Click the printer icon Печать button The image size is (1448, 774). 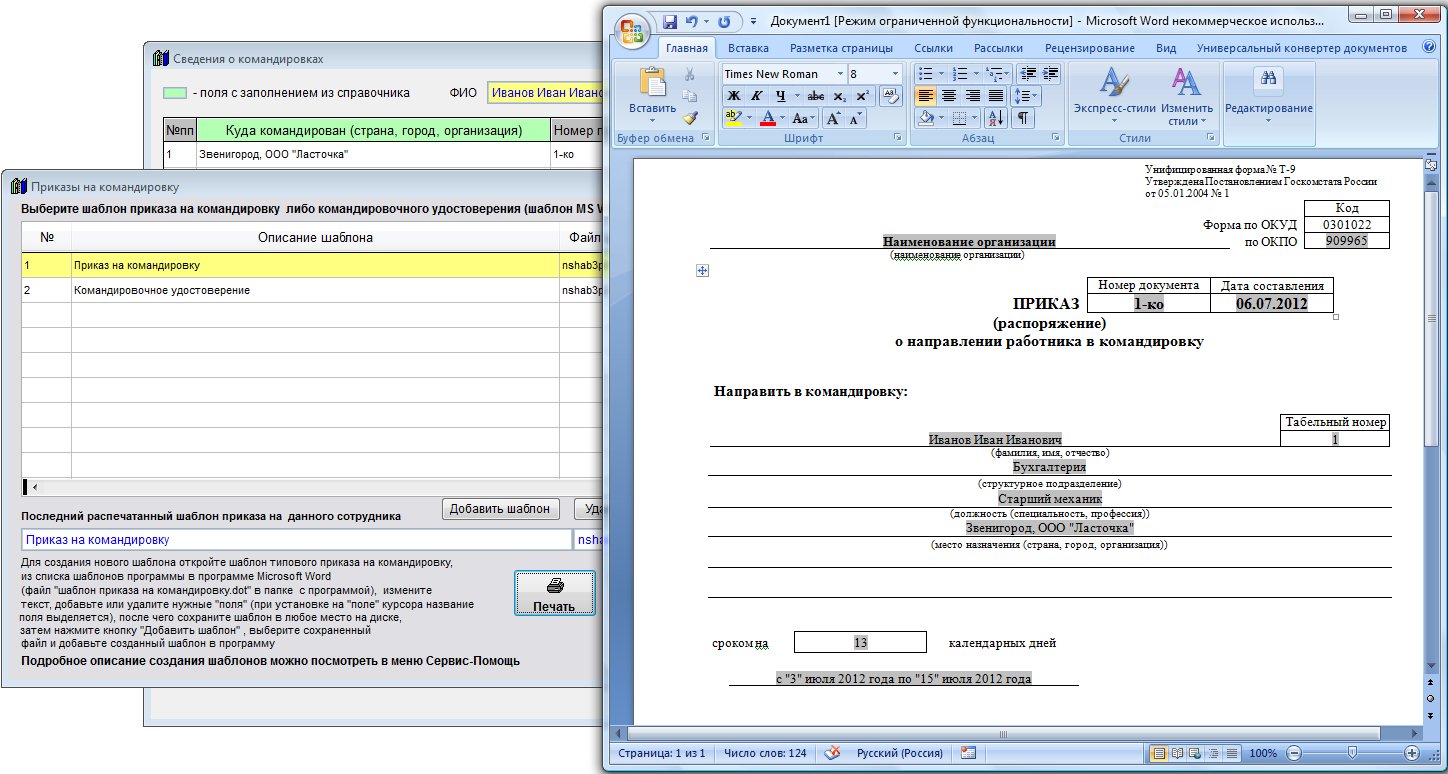point(554,593)
